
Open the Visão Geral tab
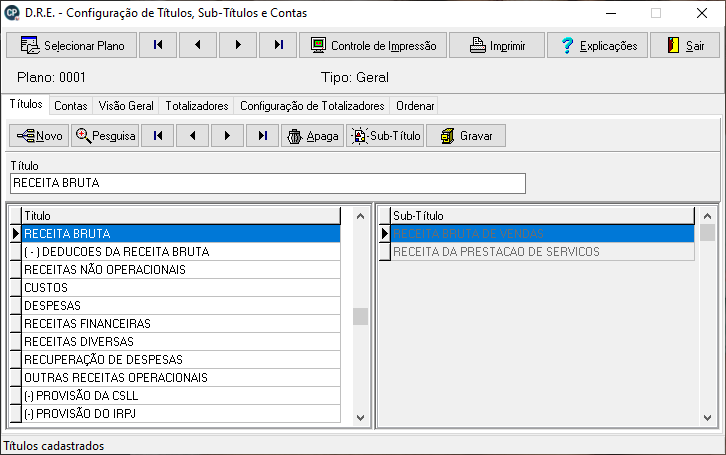coord(126,106)
